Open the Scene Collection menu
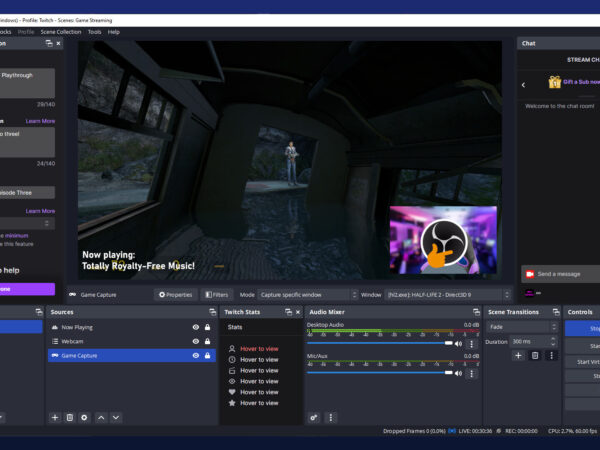 (61, 32)
